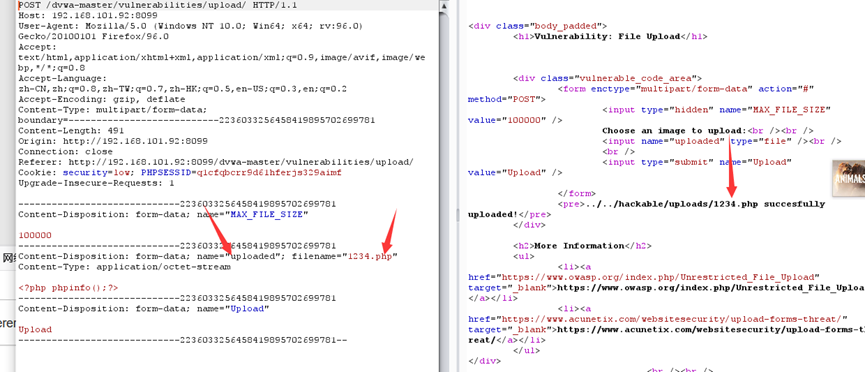This screenshot has width=865, height=372.
Task: Click enctype="multipart/form-data" in the response form tag
Action: 671,89
